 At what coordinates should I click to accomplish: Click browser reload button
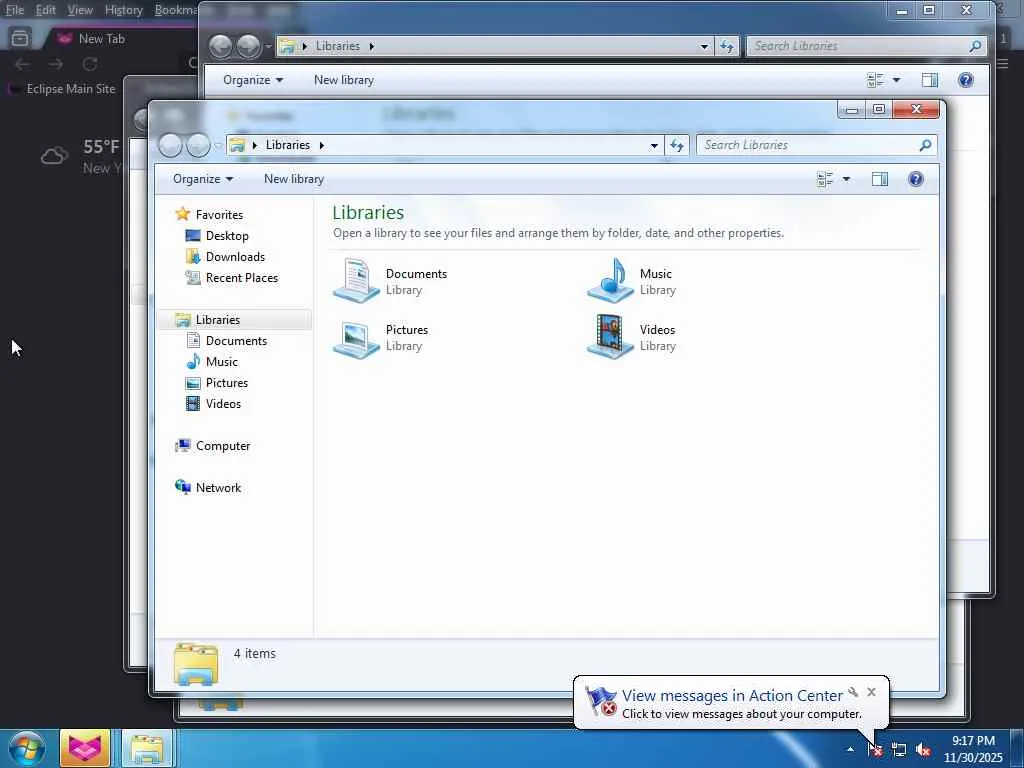(90, 64)
